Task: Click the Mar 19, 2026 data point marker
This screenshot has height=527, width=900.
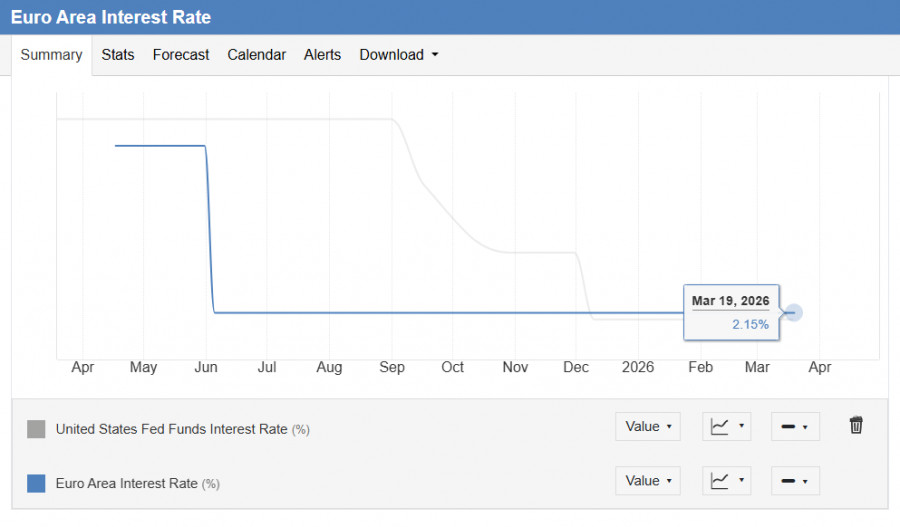Action: [x=794, y=313]
